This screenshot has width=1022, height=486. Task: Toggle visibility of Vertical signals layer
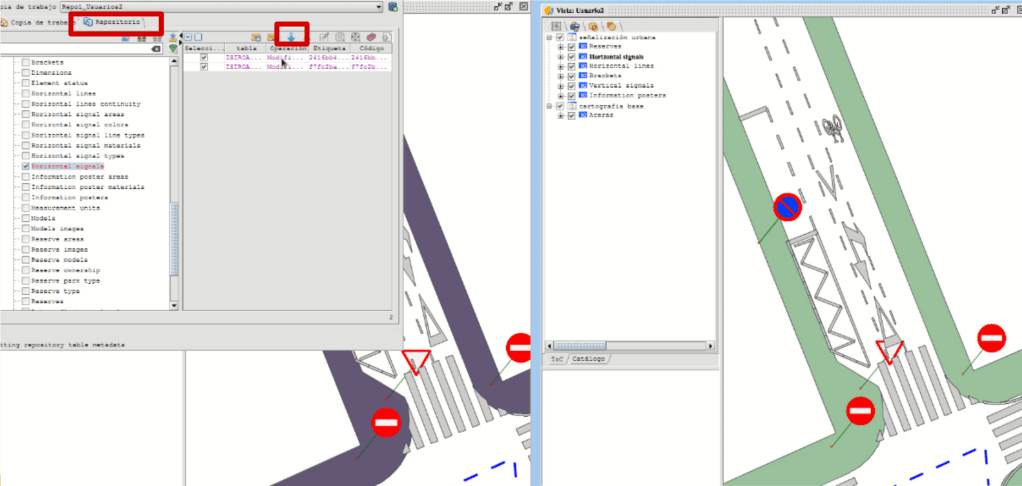click(x=571, y=85)
